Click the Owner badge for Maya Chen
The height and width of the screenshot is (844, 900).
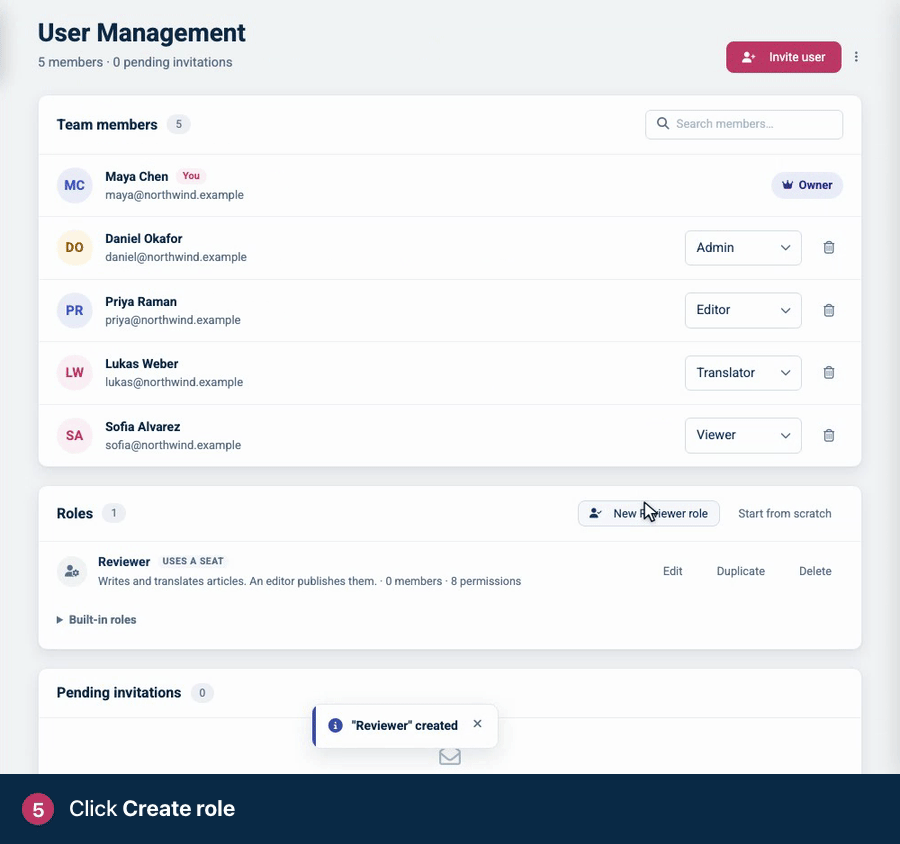(806, 185)
